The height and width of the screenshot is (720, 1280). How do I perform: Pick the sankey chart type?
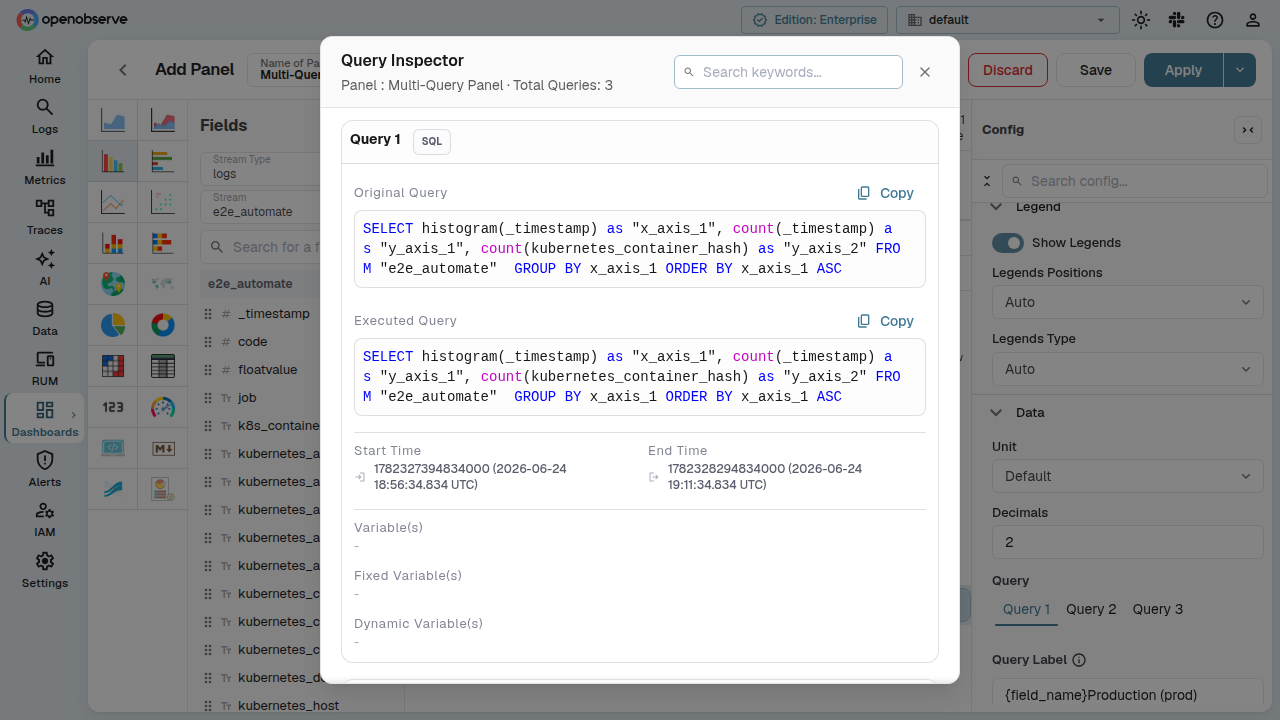tap(113, 489)
